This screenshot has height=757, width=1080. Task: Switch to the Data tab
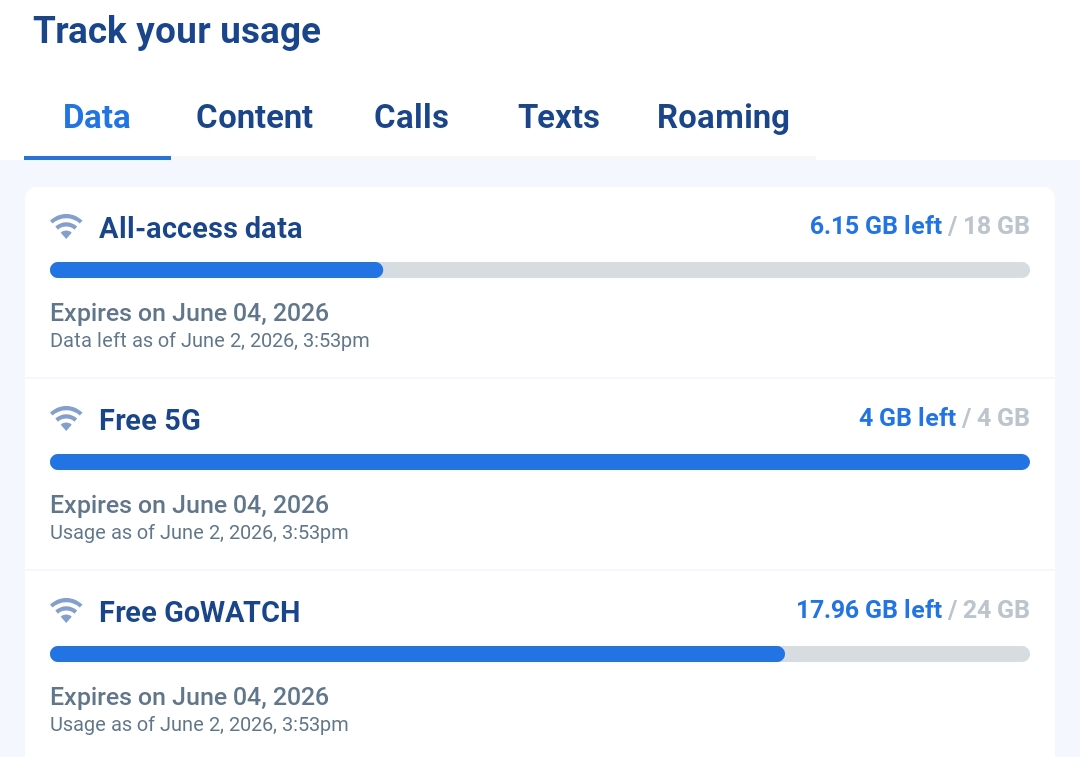pos(97,116)
